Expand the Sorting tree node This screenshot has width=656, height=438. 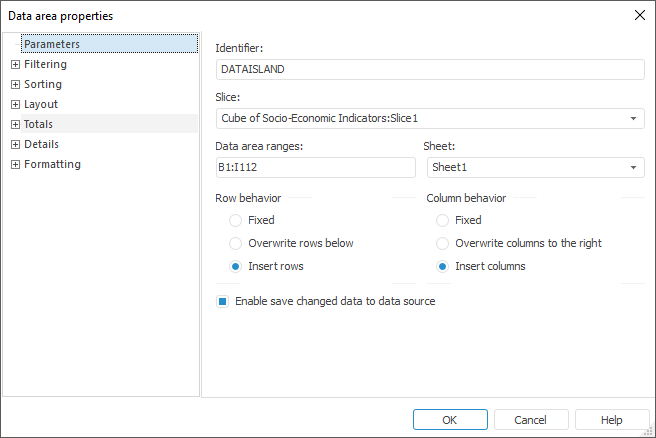pyautogui.click(x=15, y=85)
